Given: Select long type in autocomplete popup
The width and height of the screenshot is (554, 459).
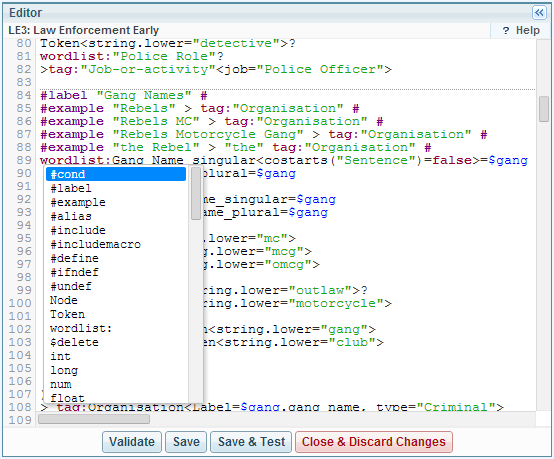Looking at the screenshot, I should (x=116, y=370).
